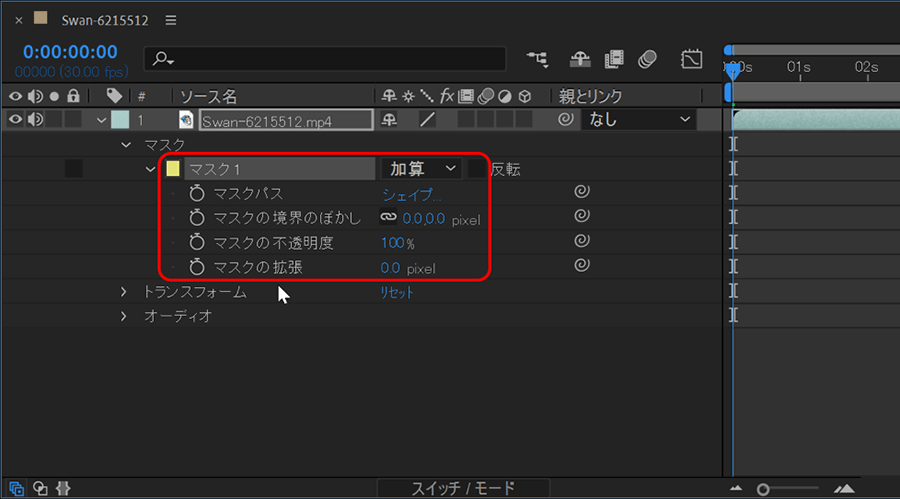Enable stopwatch for マスクの拡張
Screen dimensions: 900x499
197,266
